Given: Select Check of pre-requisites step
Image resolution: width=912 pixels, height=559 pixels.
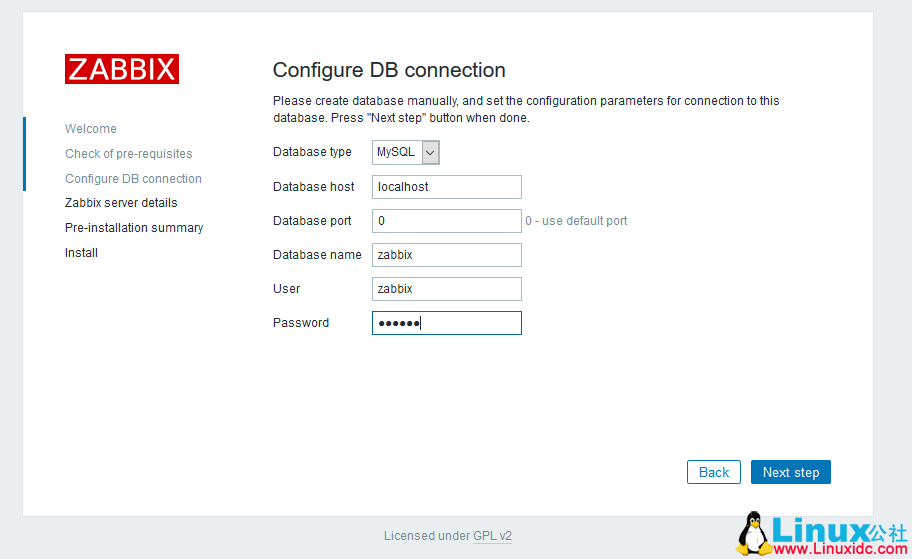Looking at the screenshot, I should click(129, 154).
